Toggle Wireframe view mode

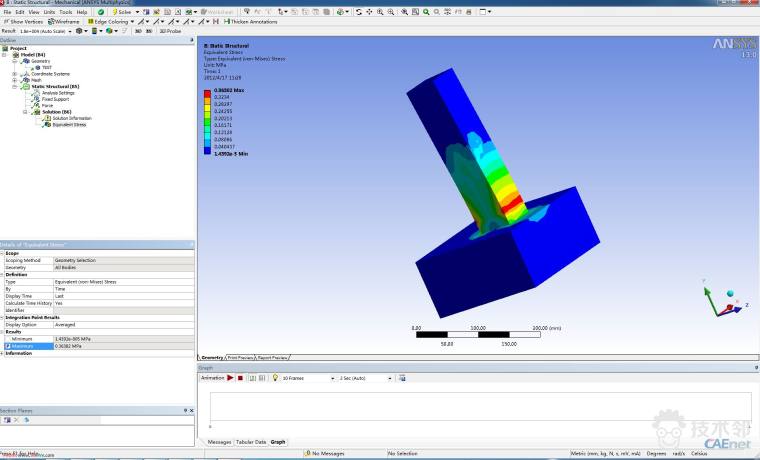point(65,21)
